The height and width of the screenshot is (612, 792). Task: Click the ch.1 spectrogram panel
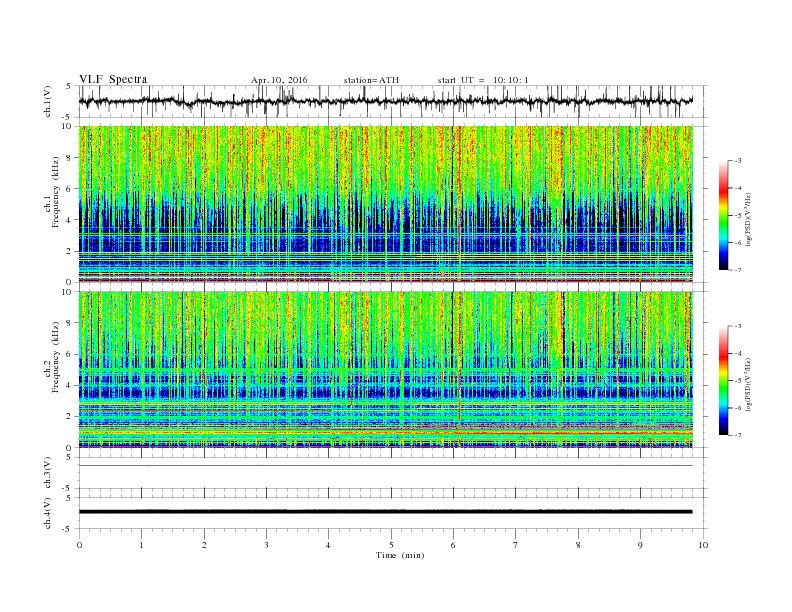(x=386, y=204)
